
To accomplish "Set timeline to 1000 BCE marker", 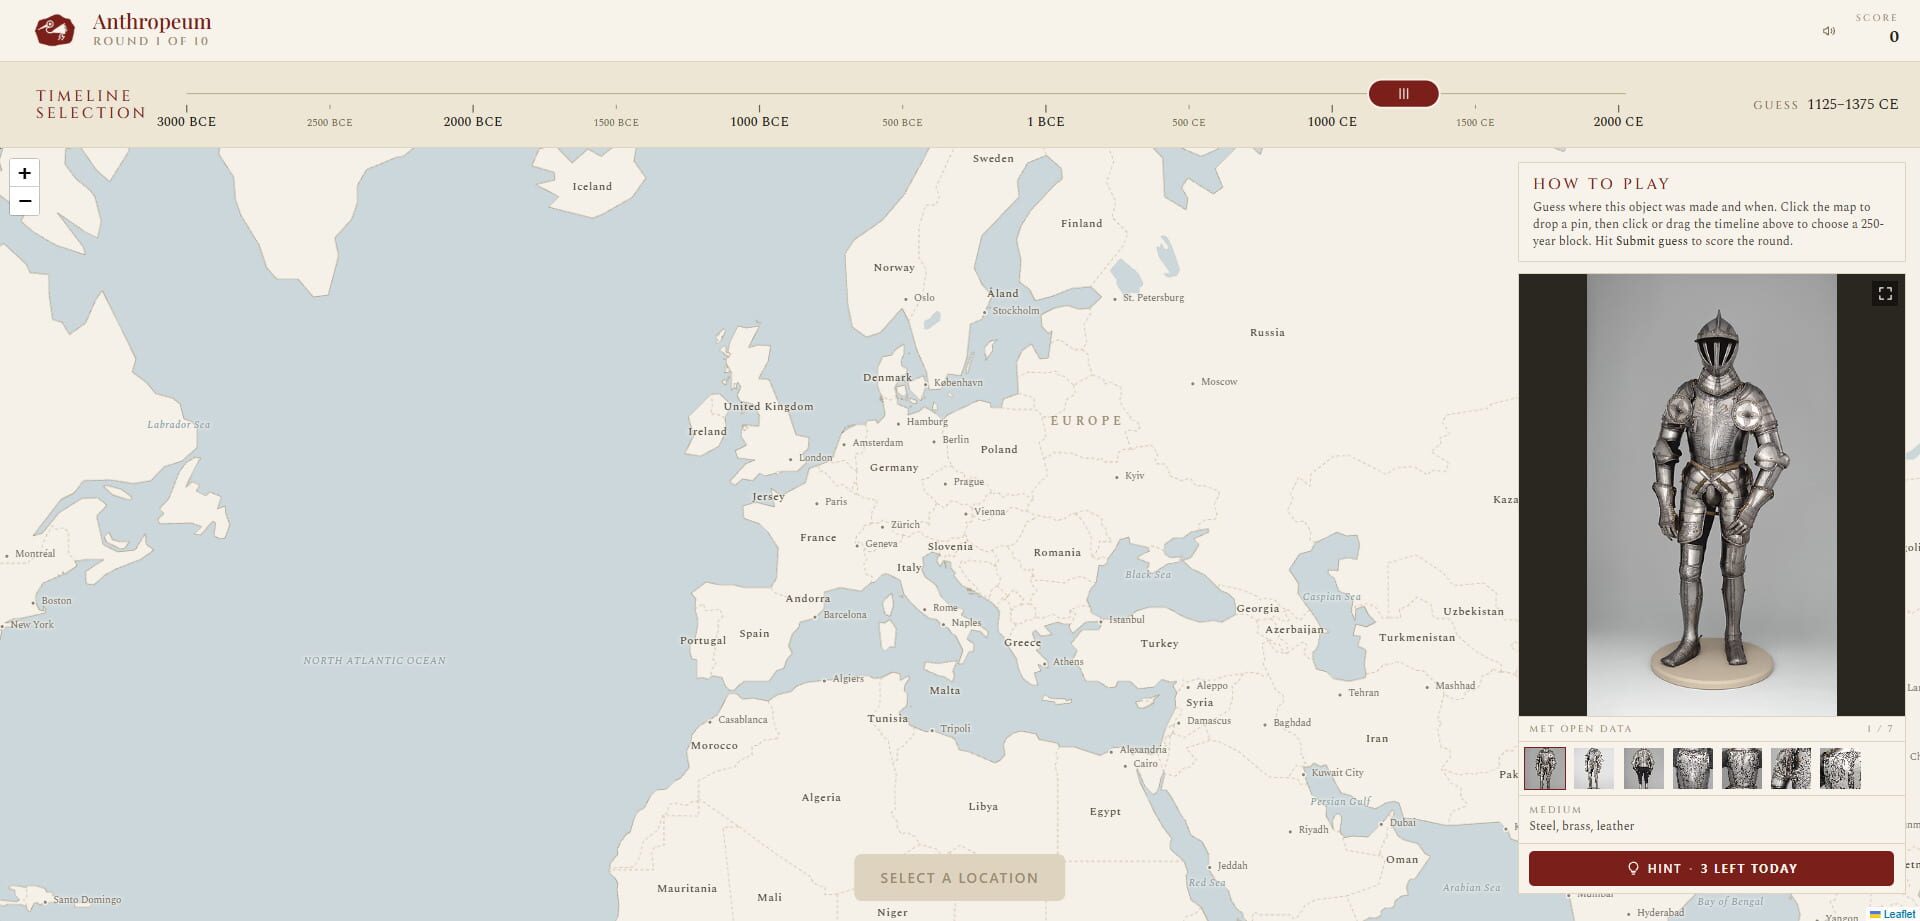I will tap(759, 121).
